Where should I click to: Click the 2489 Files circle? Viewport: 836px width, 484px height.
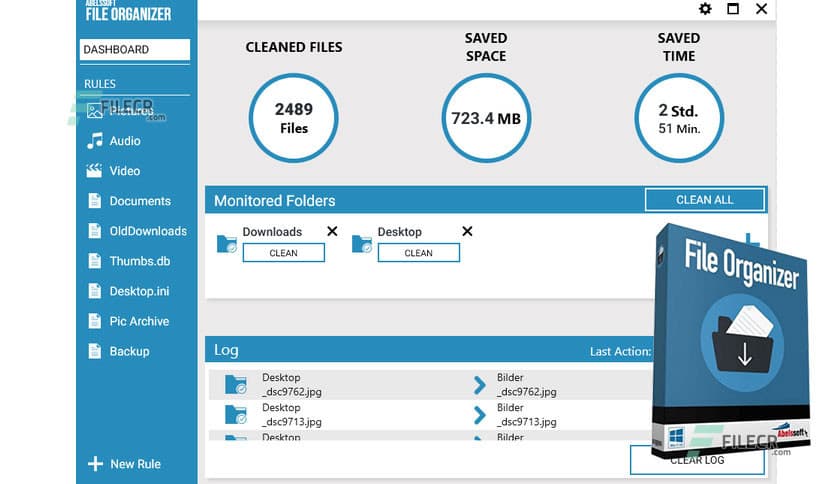click(x=294, y=118)
